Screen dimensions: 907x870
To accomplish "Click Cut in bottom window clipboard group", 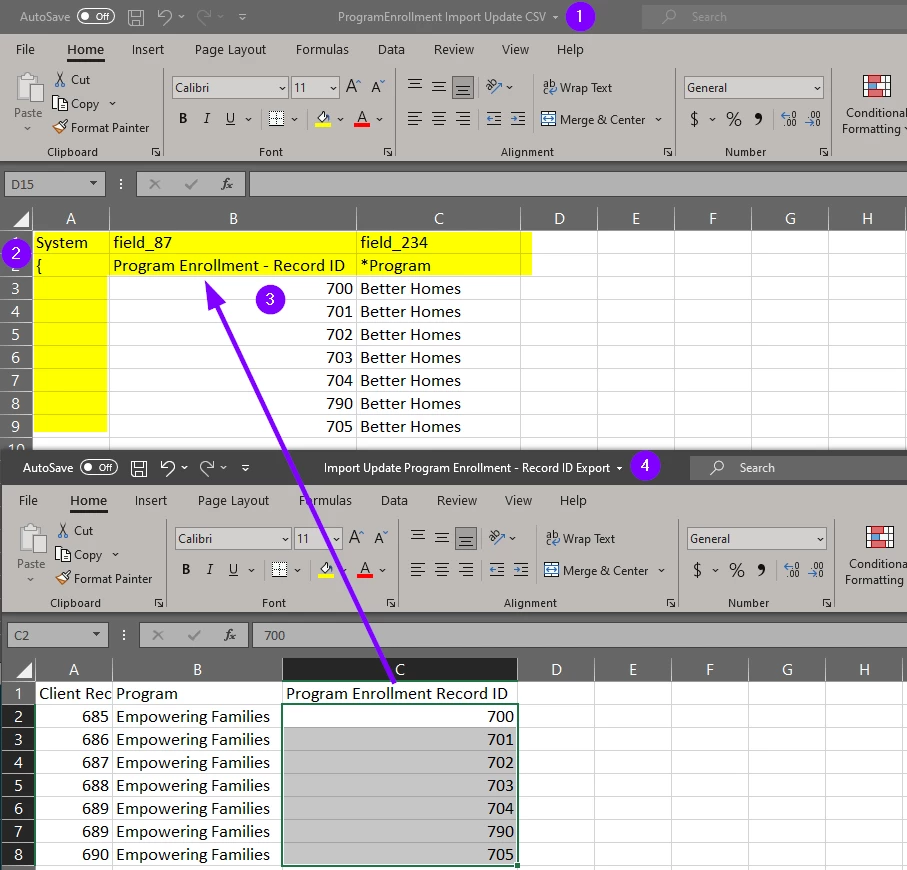I will tap(76, 531).
